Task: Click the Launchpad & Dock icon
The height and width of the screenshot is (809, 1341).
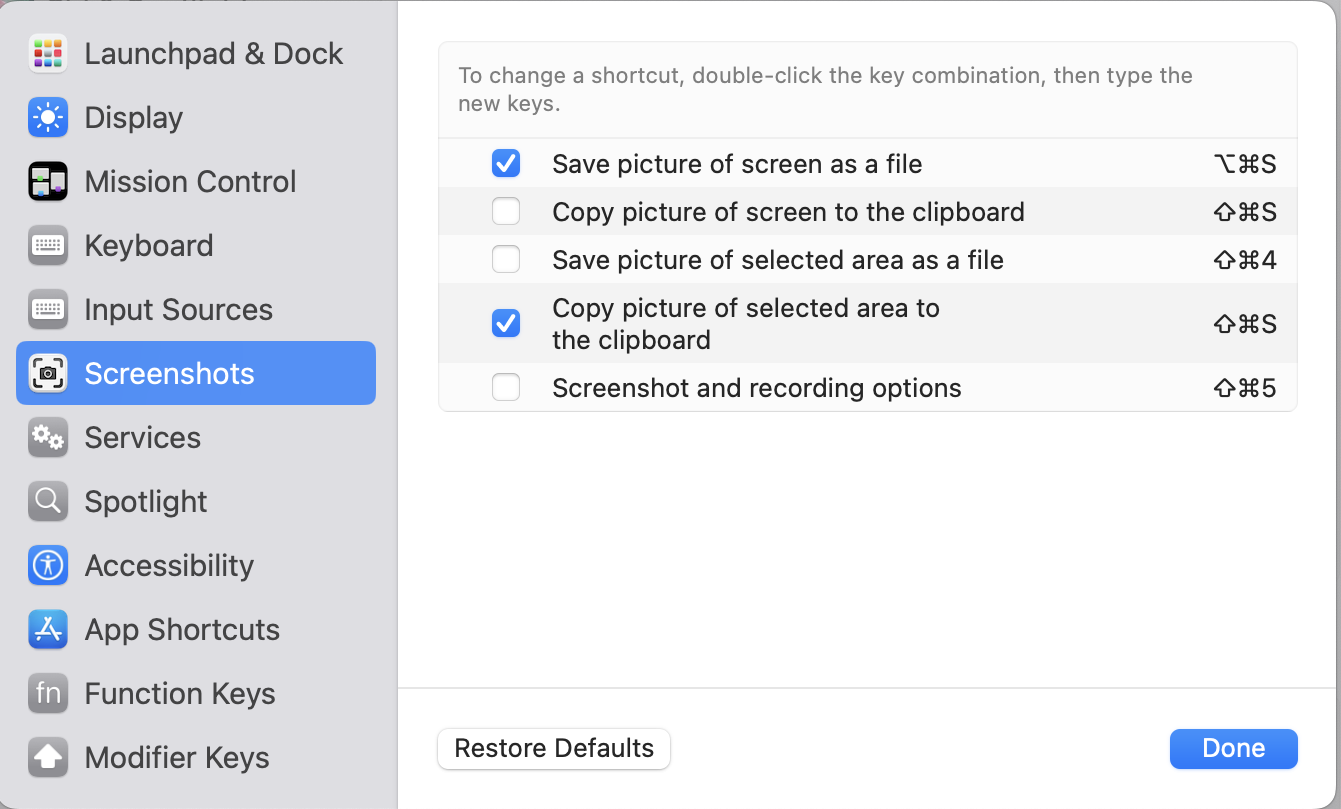Action: (48, 54)
